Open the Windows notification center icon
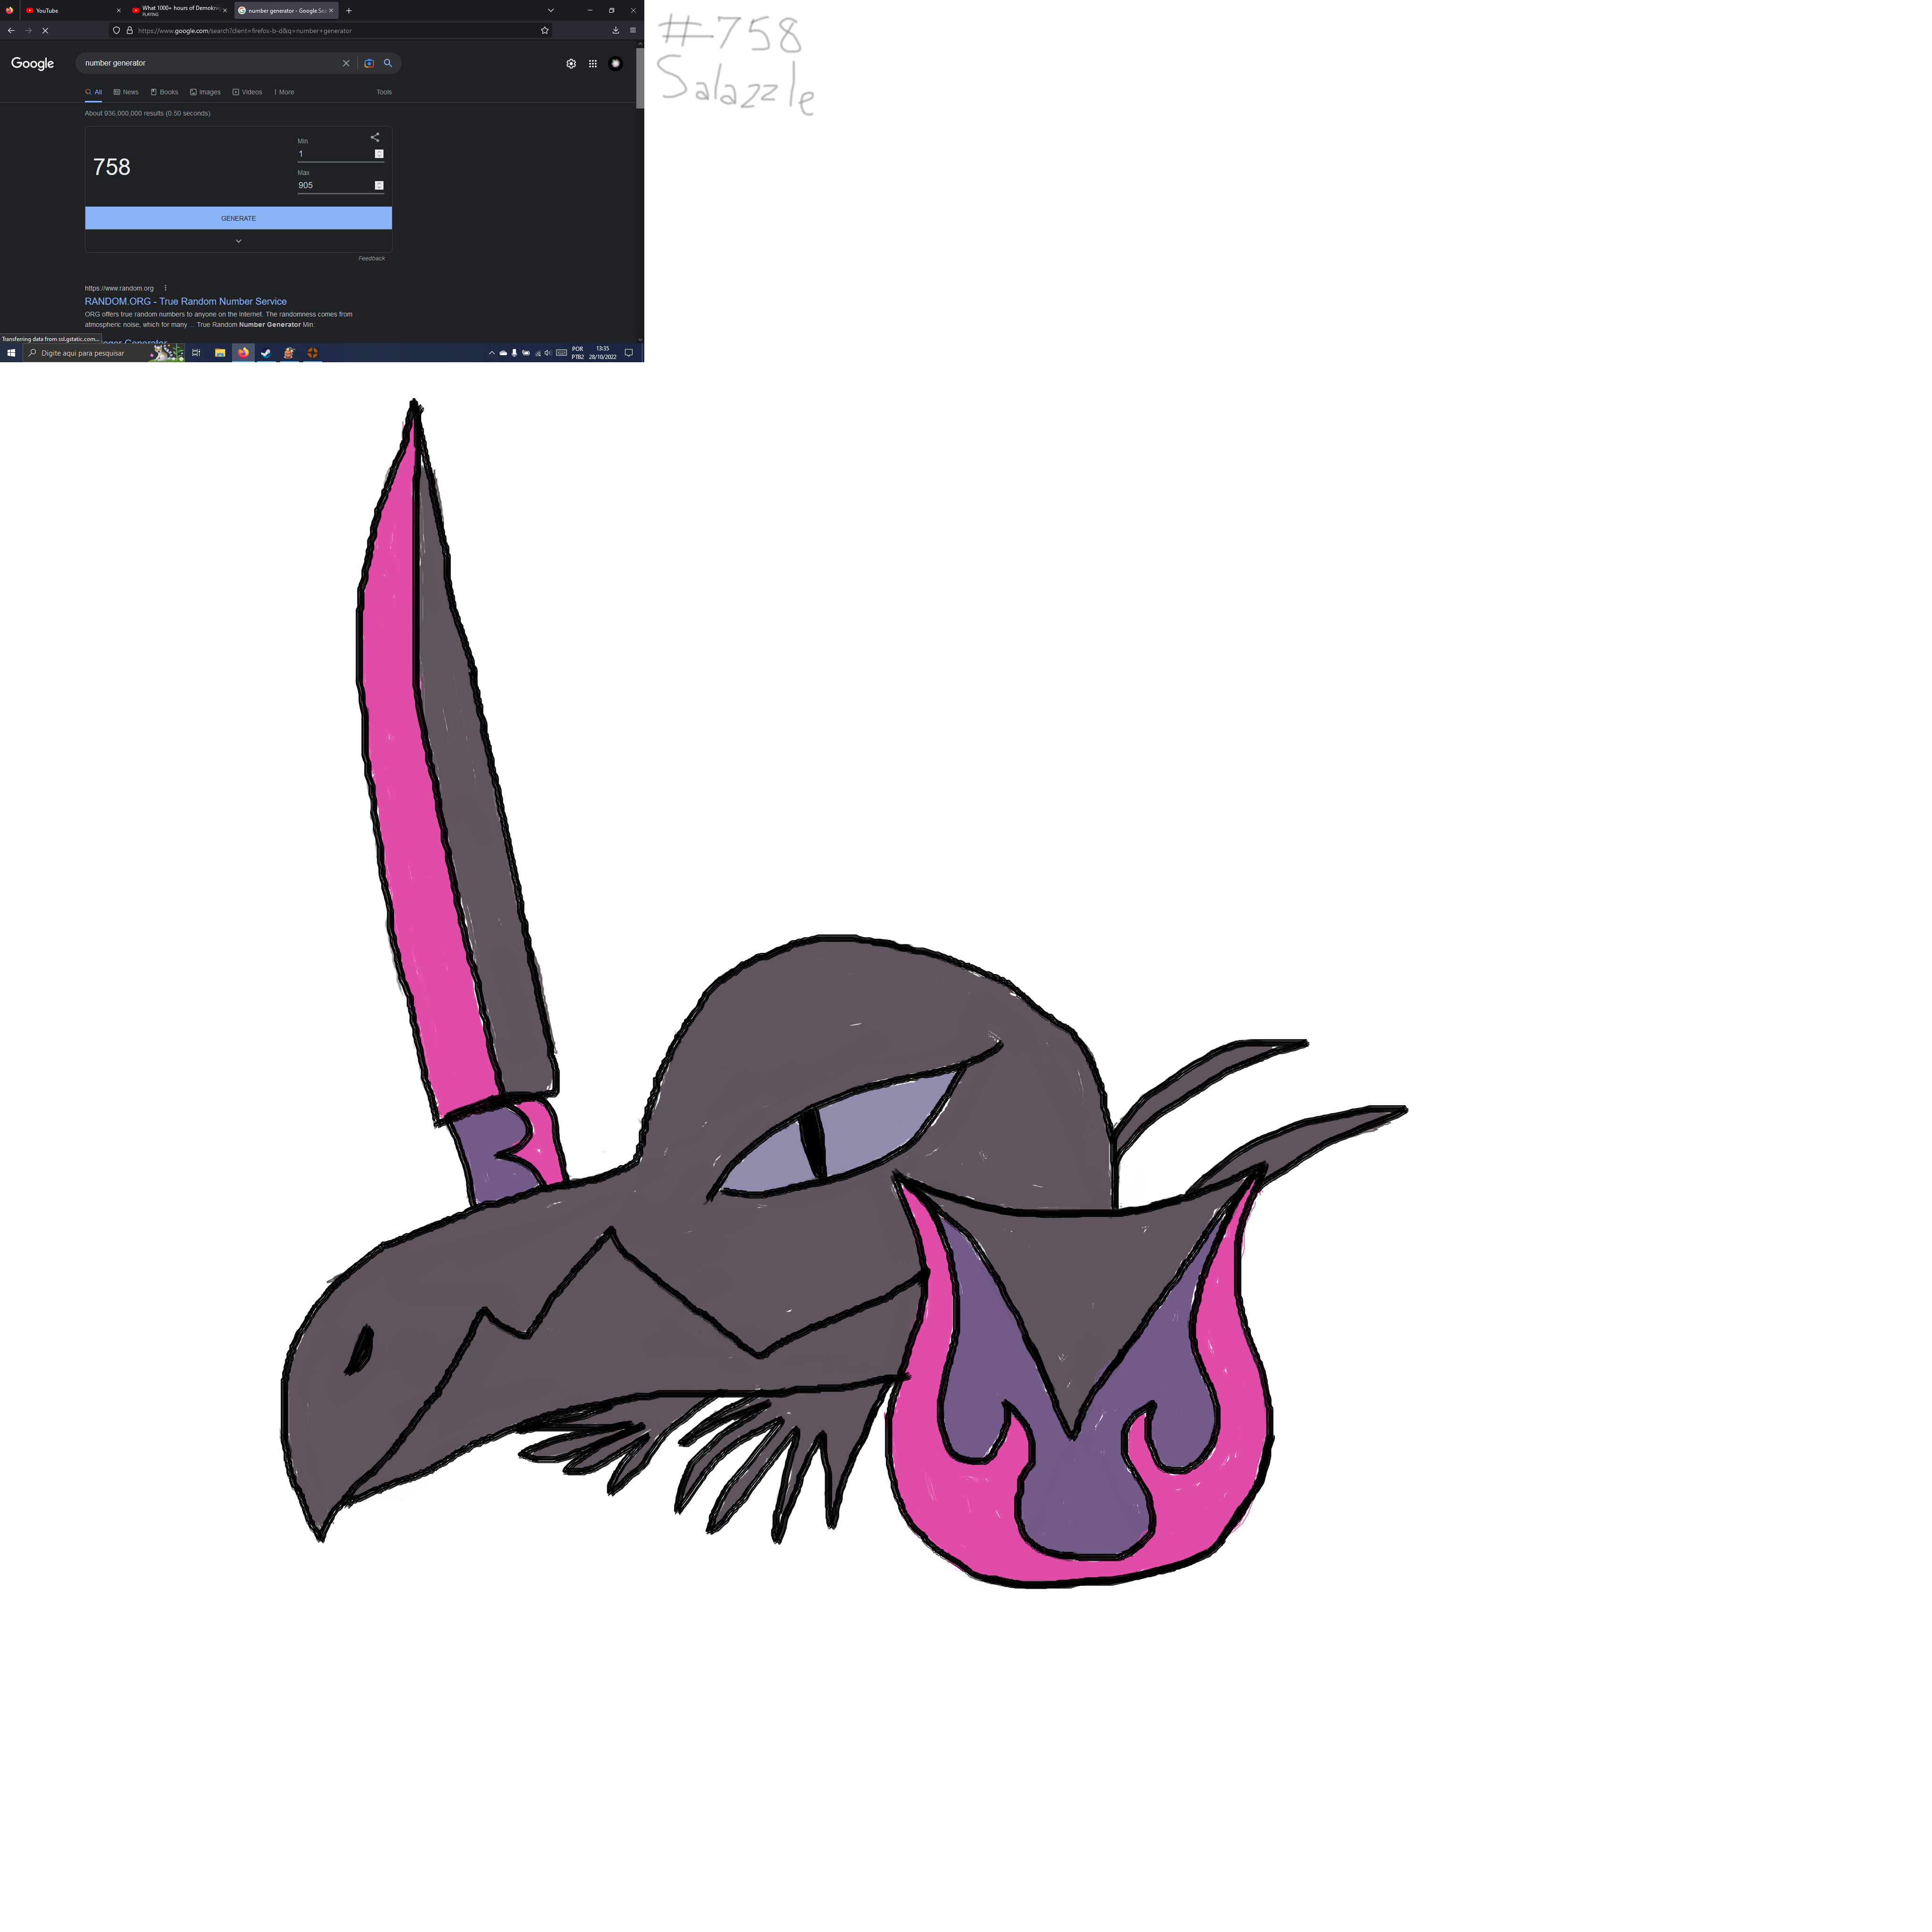The height and width of the screenshot is (1932, 1932). (x=629, y=353)
